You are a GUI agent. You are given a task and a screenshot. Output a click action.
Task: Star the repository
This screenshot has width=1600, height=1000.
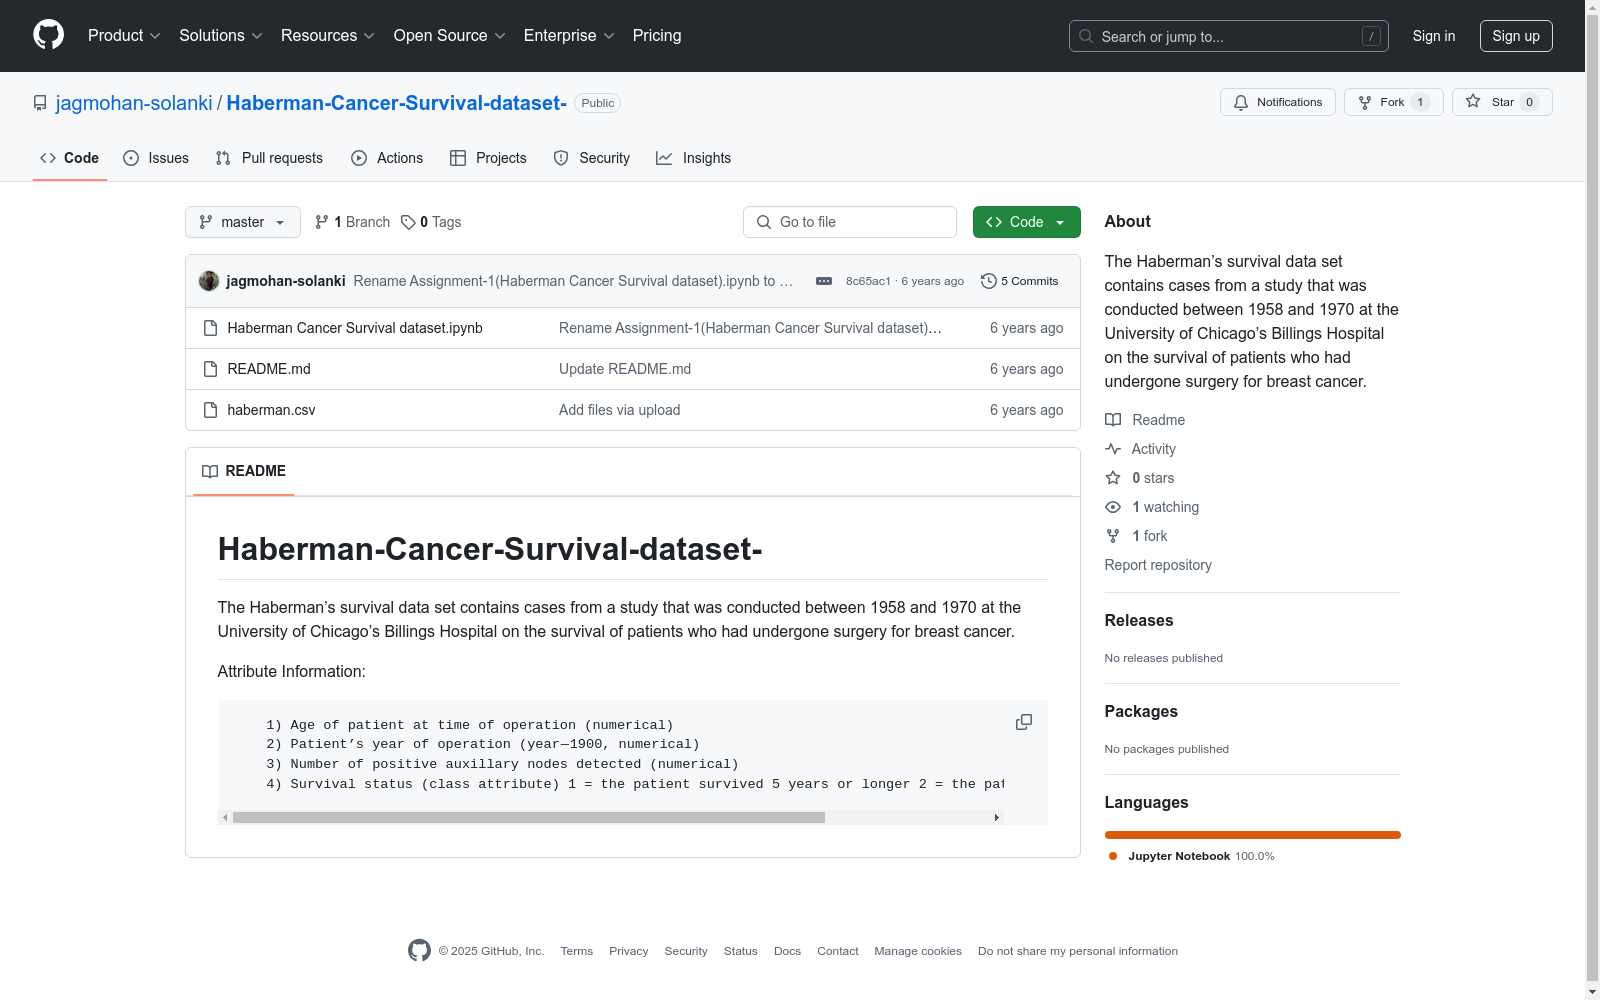point(1500,101)
